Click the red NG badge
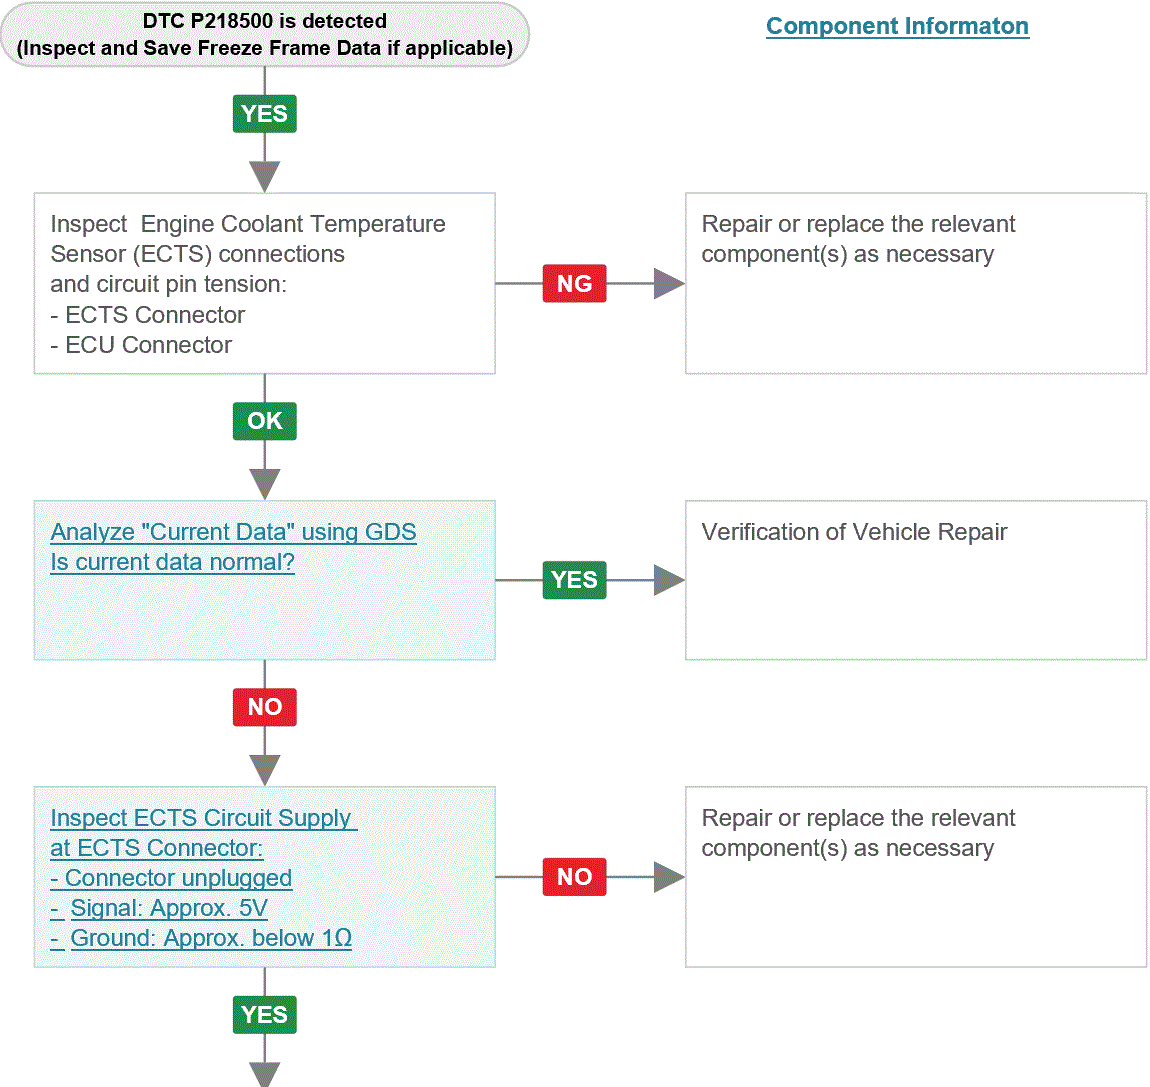Image resolution: width=1150 pixels, height=1087 pixels. click(x=574, y=283)
